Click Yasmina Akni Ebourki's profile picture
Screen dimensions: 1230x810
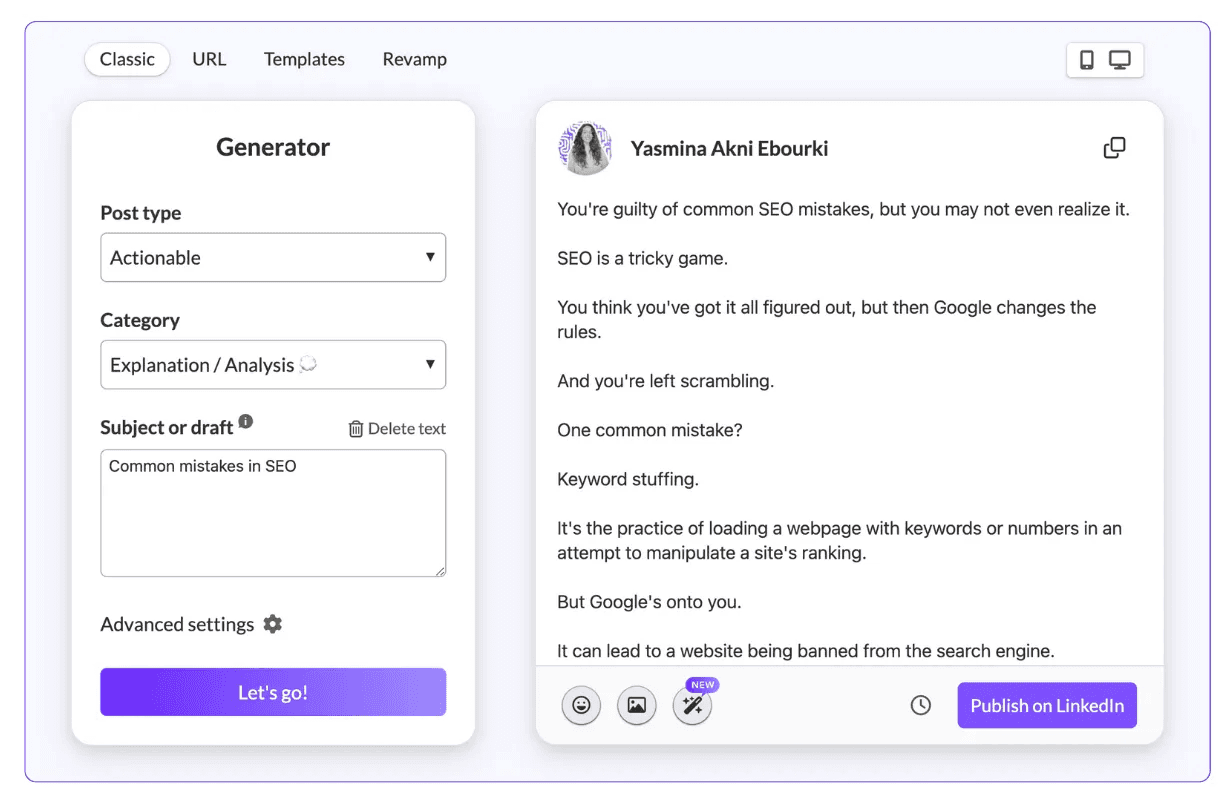pyautogui.click(x=585, y=149)
